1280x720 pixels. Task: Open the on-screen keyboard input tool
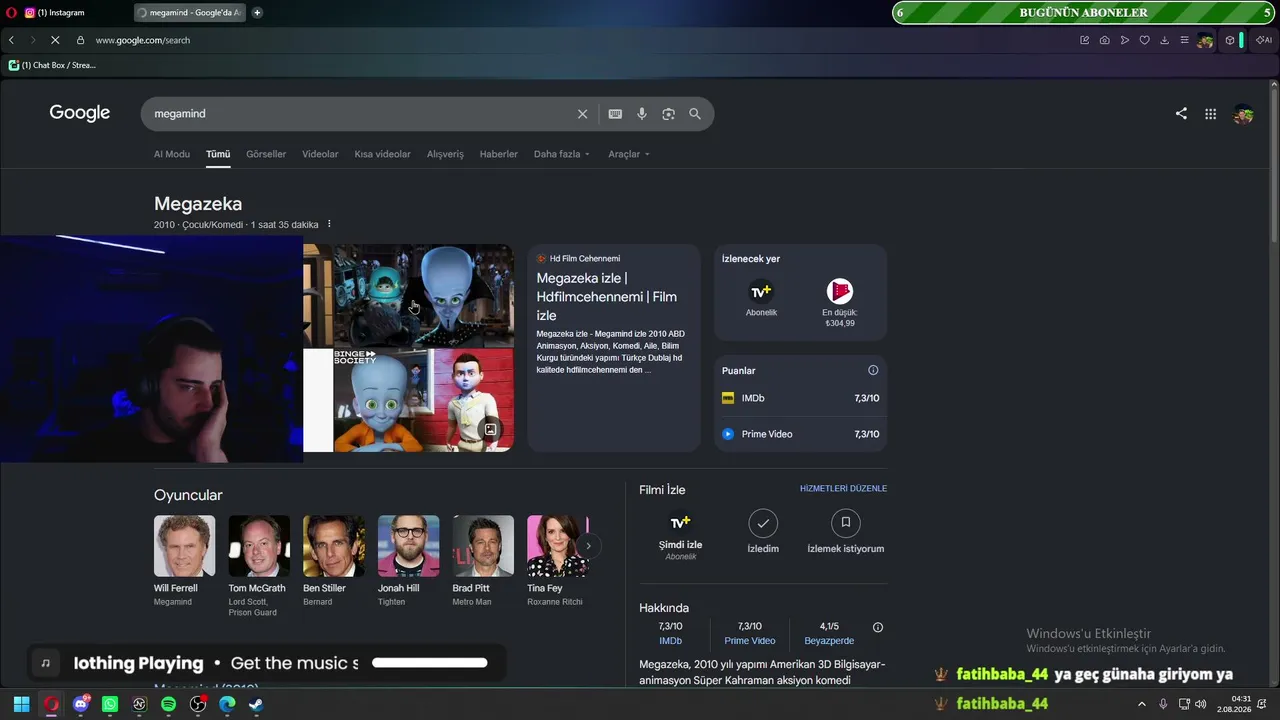pos(615,114)
